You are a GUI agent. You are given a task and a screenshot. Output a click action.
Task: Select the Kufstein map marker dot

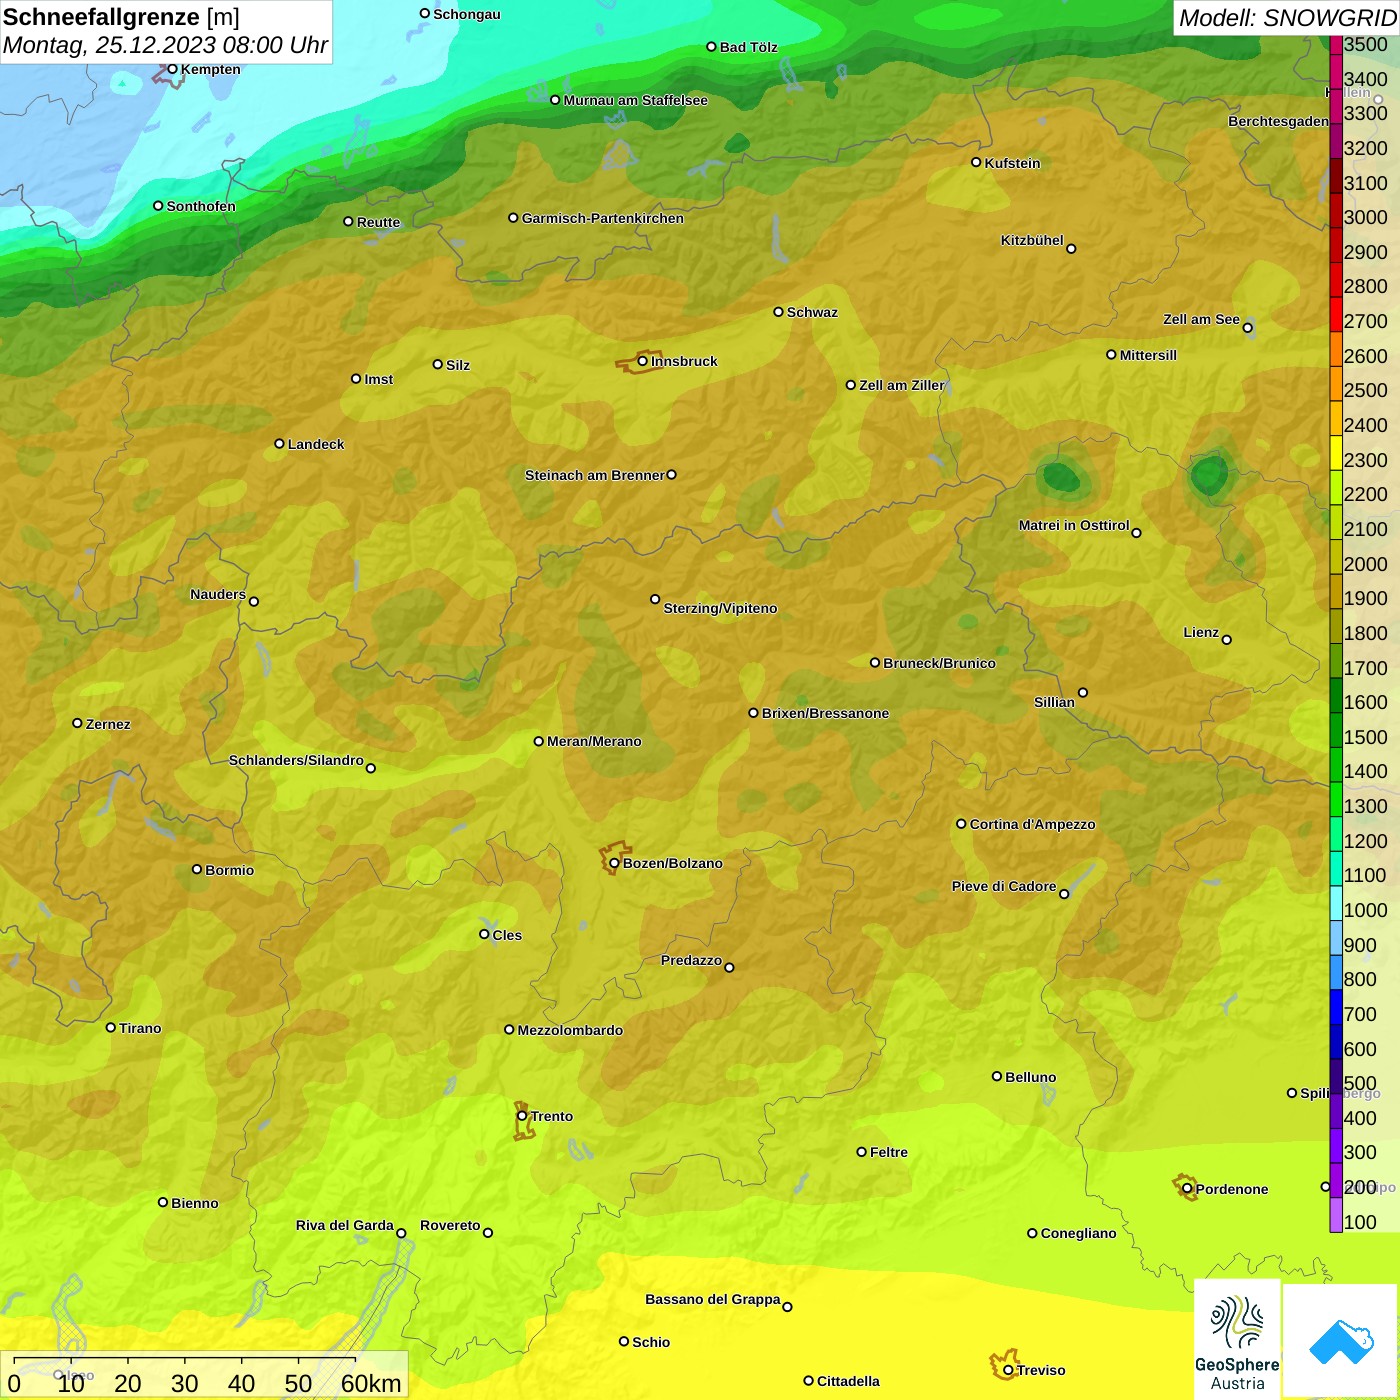pyautogui.click(x=976, y=162)
